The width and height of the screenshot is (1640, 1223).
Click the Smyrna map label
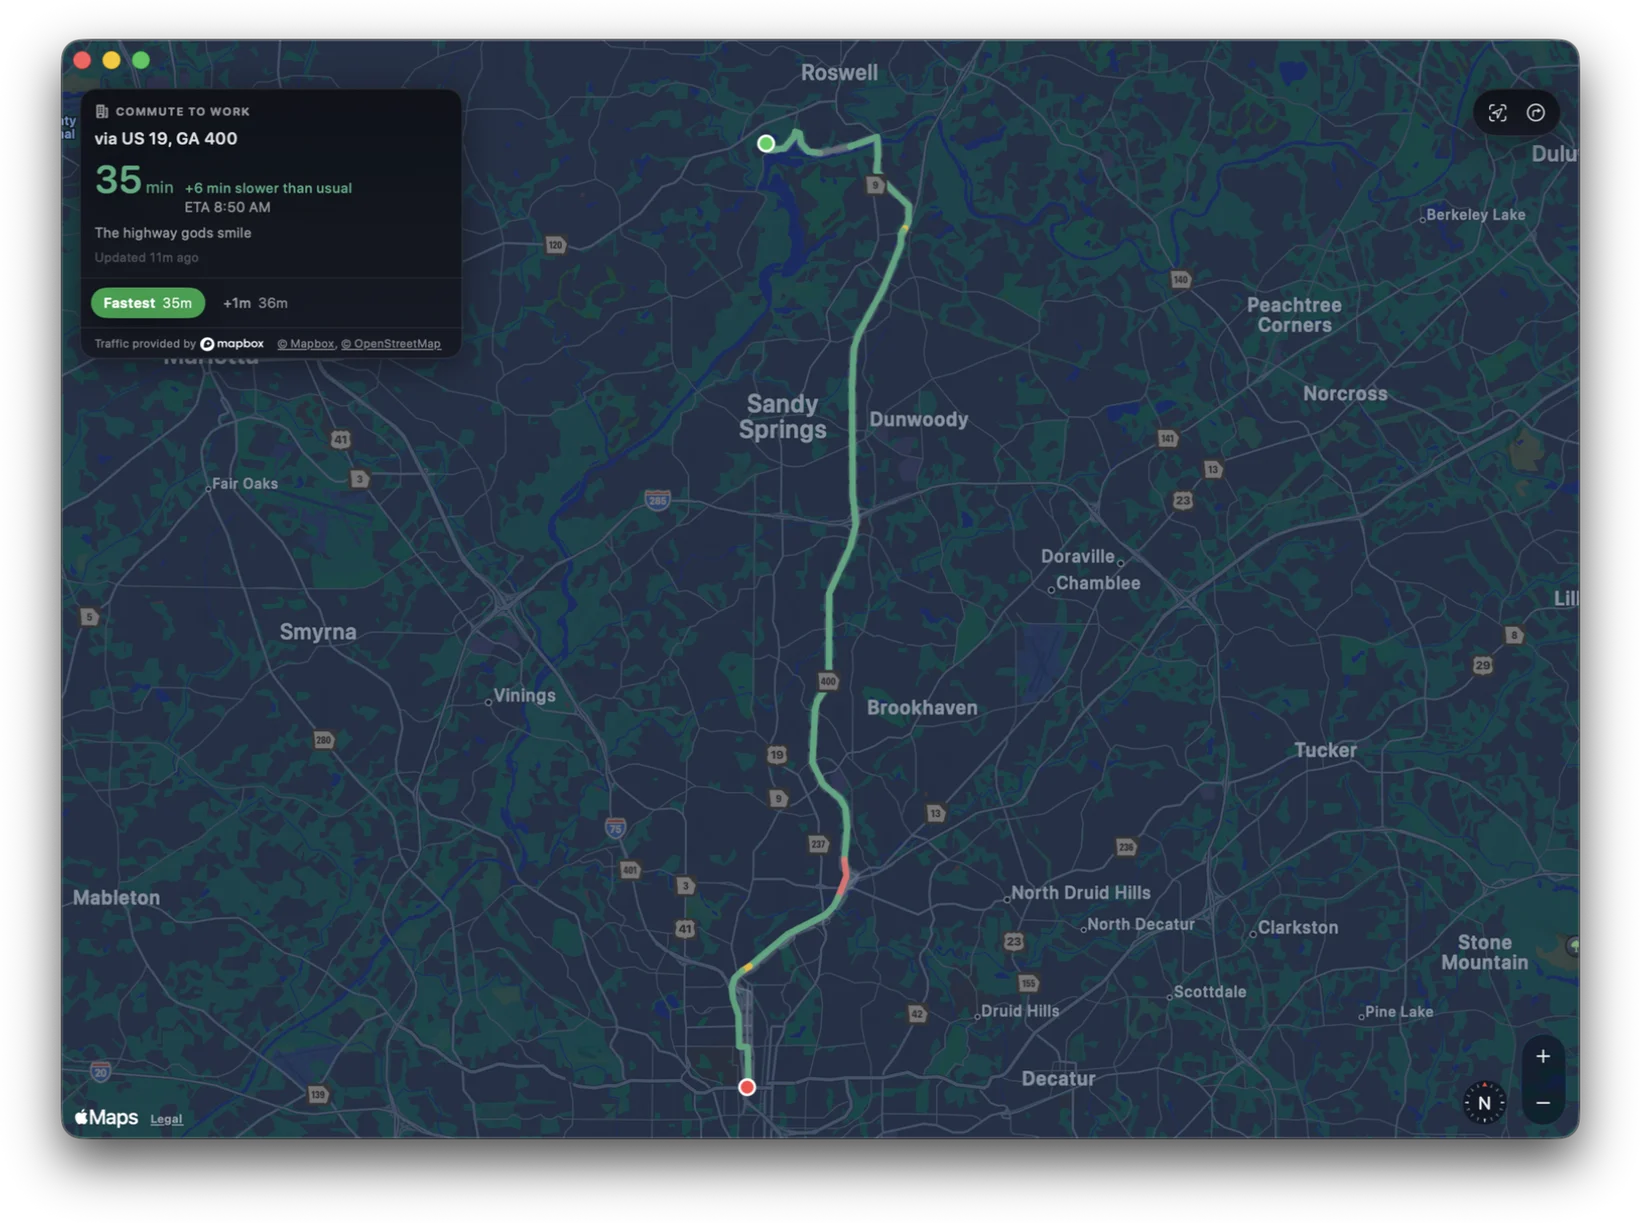(318, 632)
